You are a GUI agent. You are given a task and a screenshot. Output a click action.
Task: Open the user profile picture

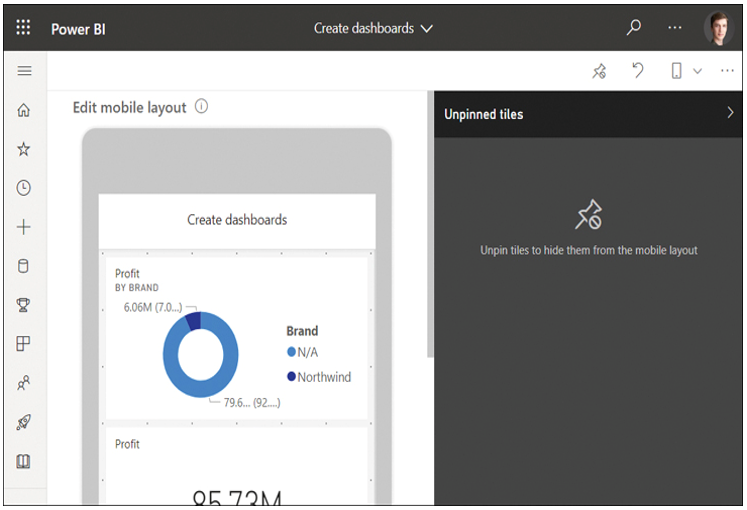pos(718,28)
